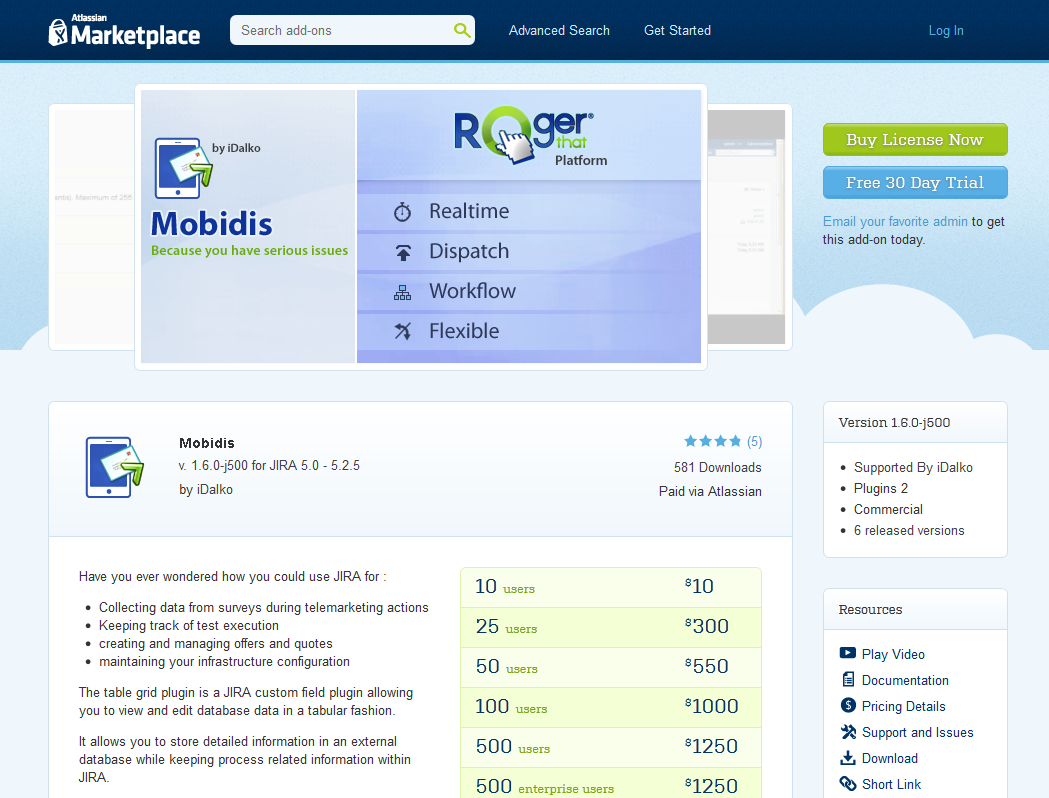Click the Play Video icon
This screenshot has height=798, width=1049.
click(x=848, y=654)
